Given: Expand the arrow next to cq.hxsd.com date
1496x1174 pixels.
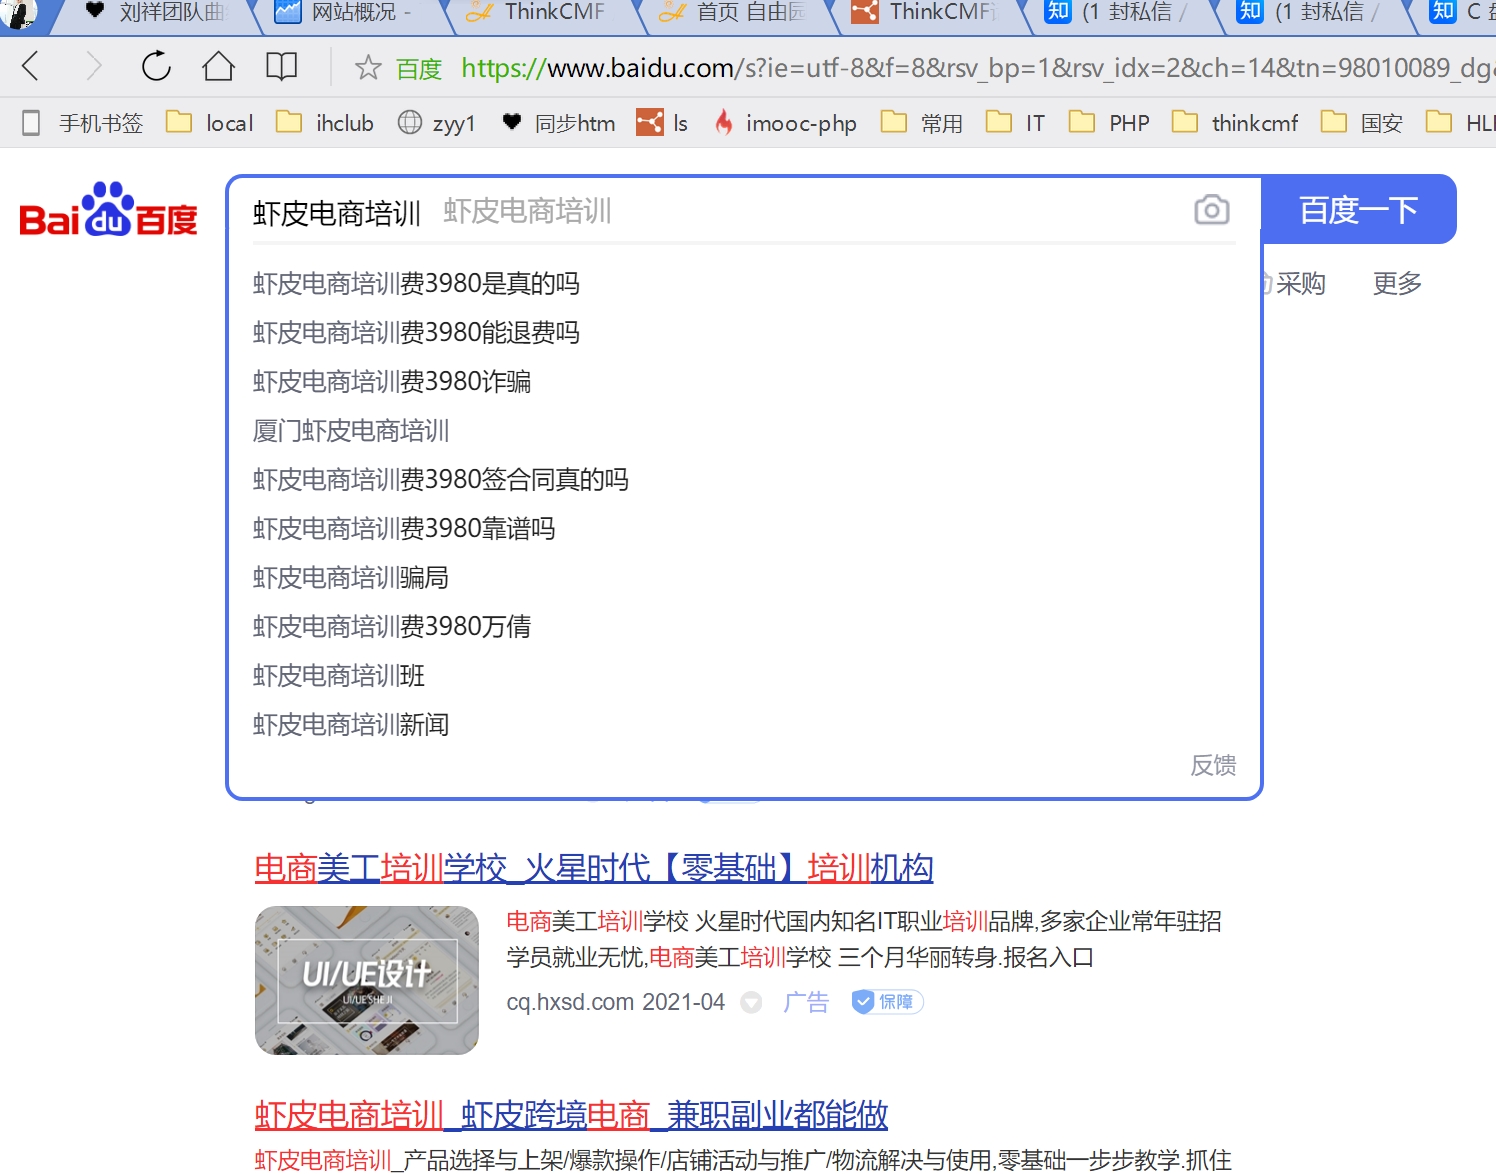Looking at the screenshot, I should (x=751, y=1003).
